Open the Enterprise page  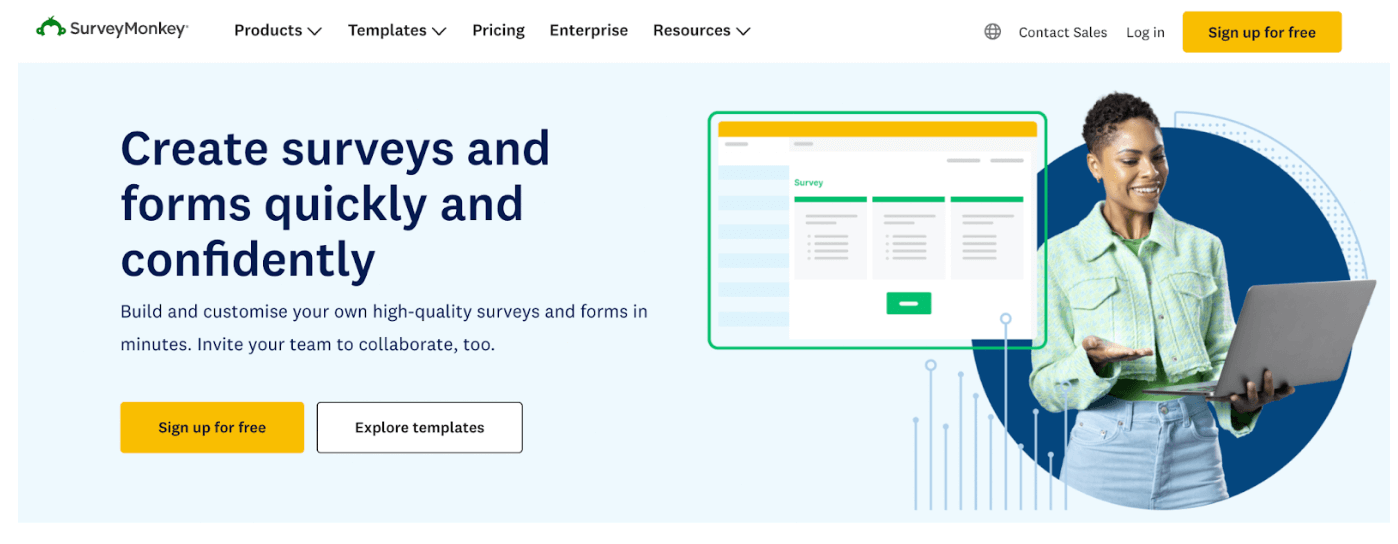pyautogui.click(x=588, y=31)
